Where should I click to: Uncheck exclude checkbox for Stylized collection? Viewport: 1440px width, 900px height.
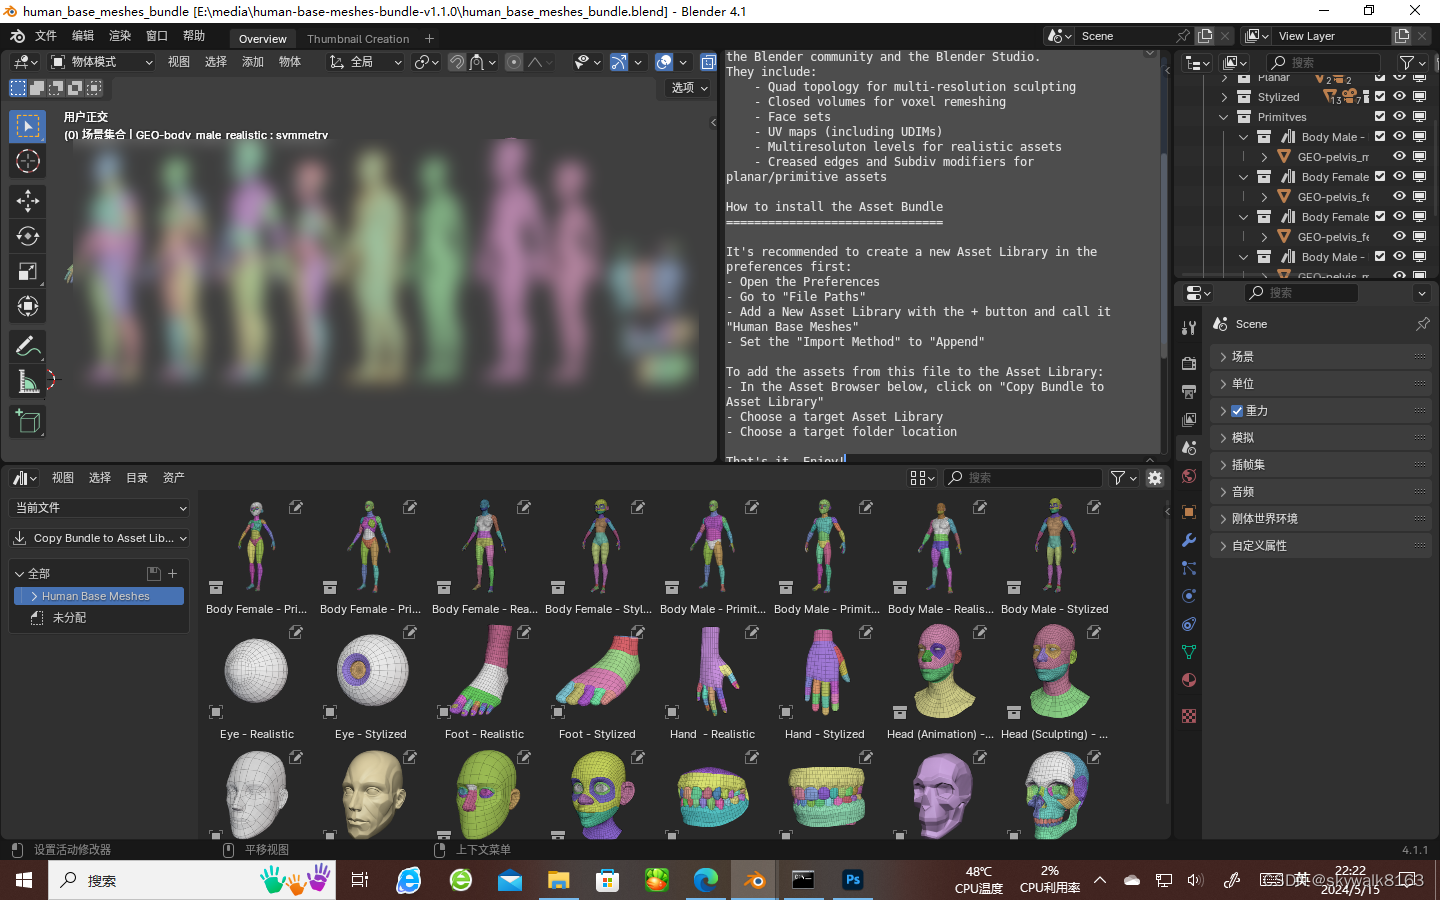pos(1380,97)
